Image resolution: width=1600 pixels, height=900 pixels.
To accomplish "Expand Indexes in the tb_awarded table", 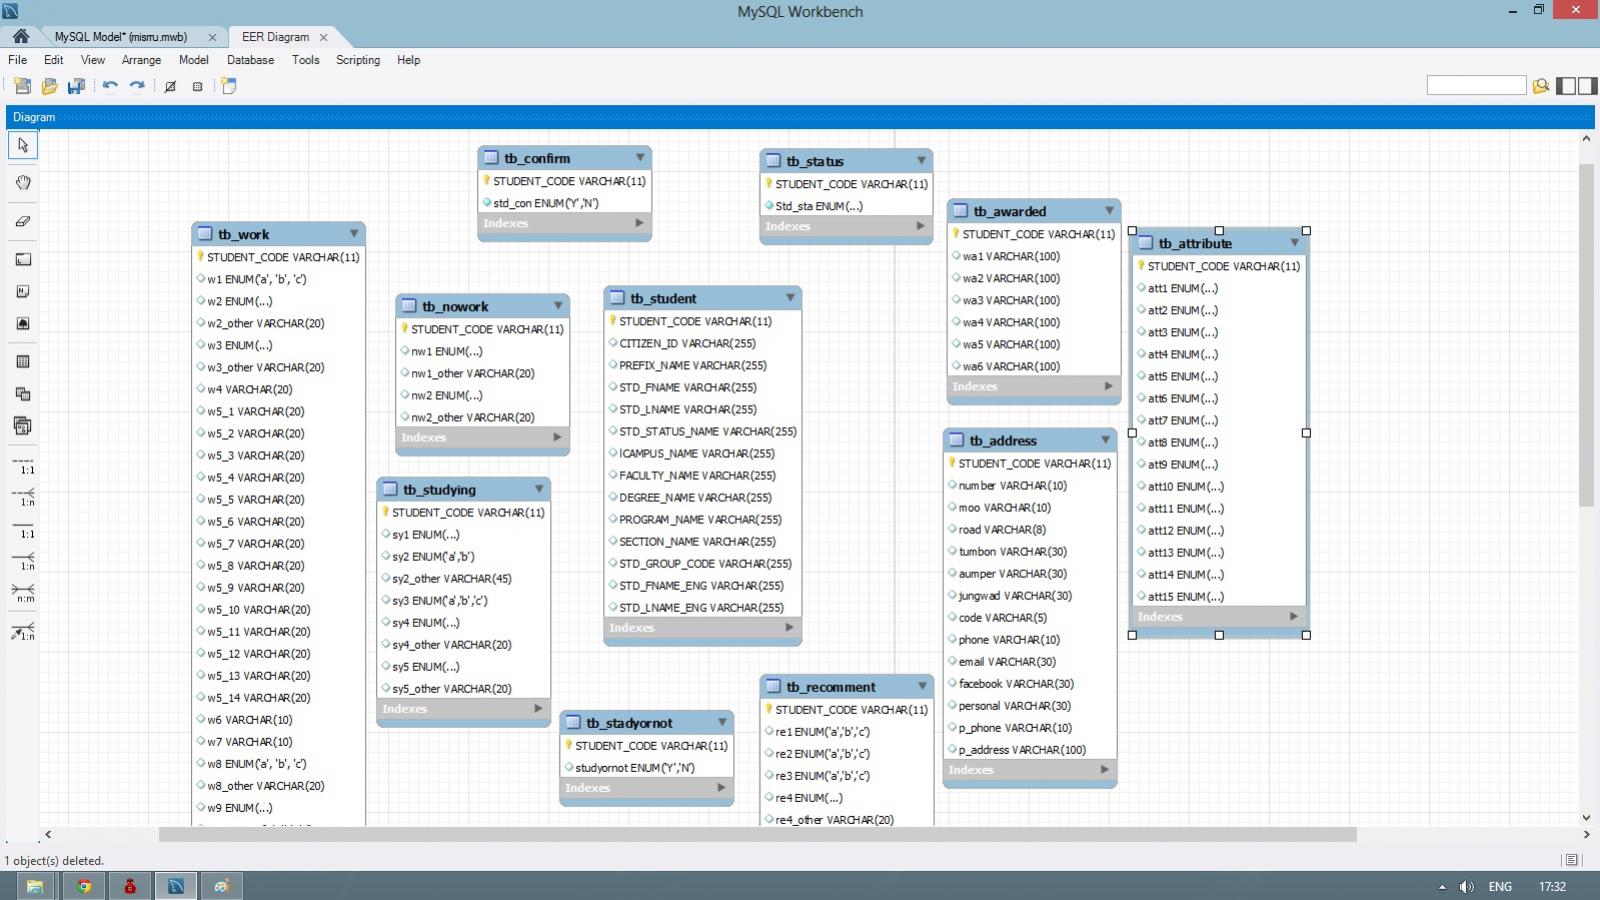I will [x=1108, y=386].
